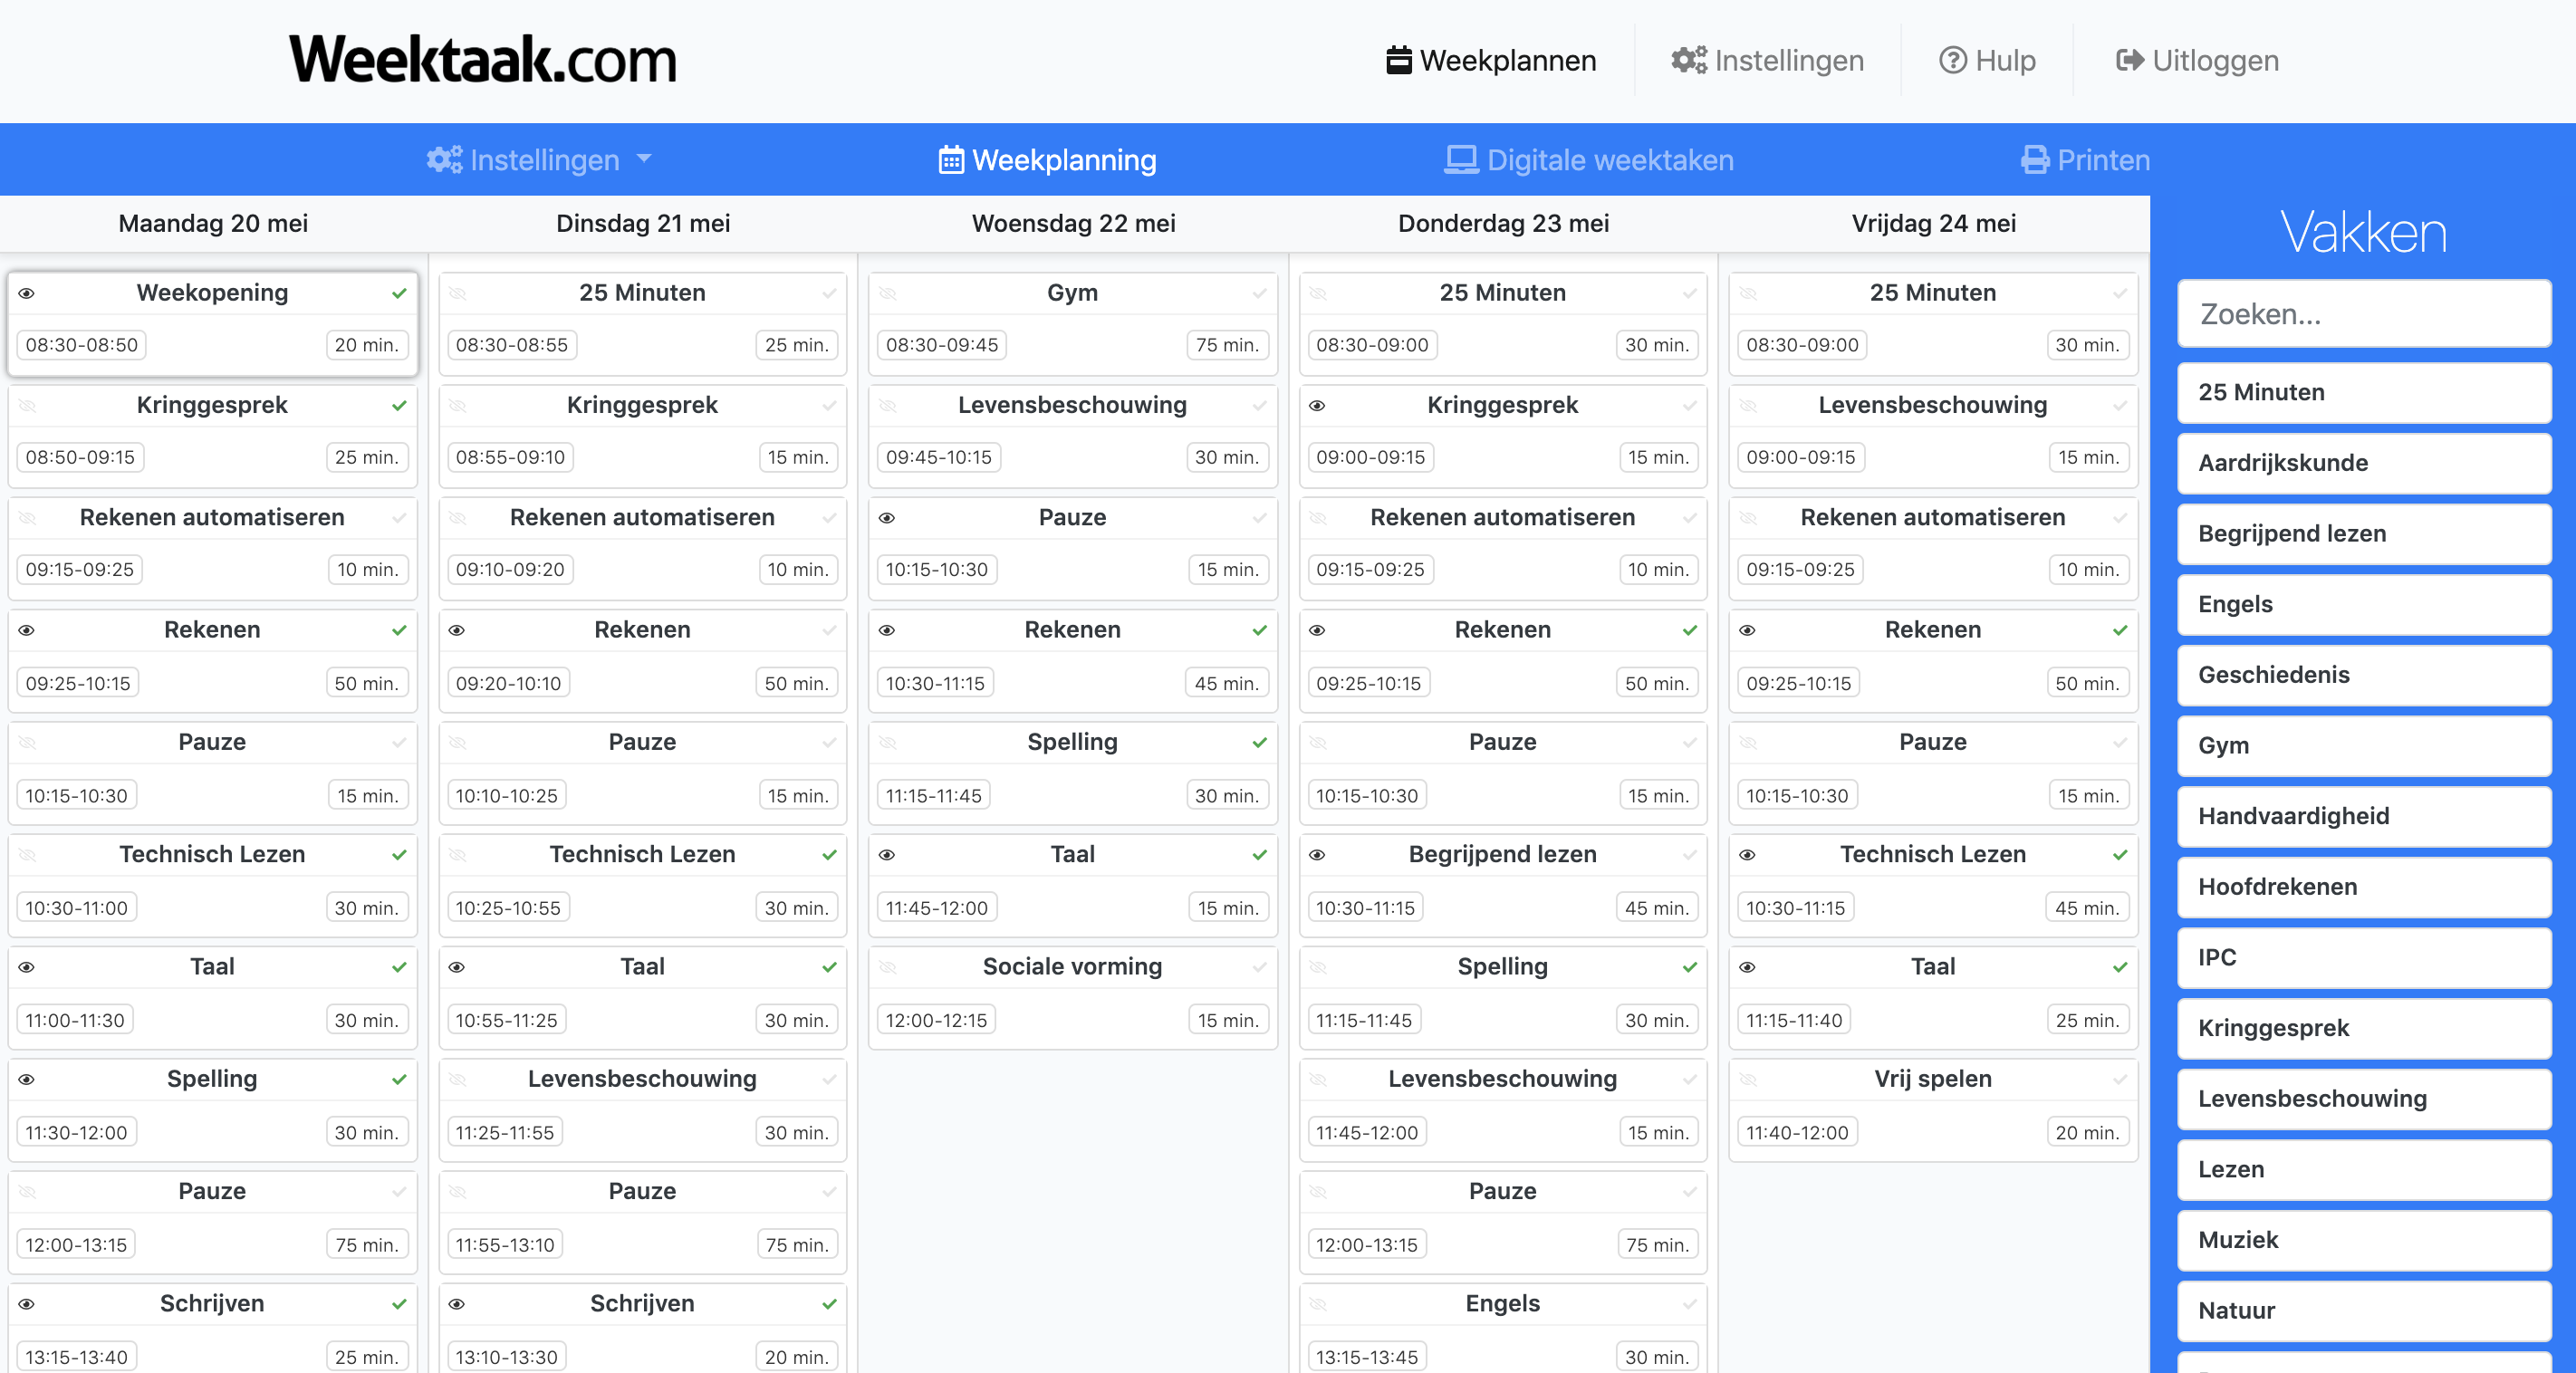This screenshot has width=2576, height=1373.
Task: Show the hidden Gym lesson with the eye toggle
Action: [x=888, y=293]
